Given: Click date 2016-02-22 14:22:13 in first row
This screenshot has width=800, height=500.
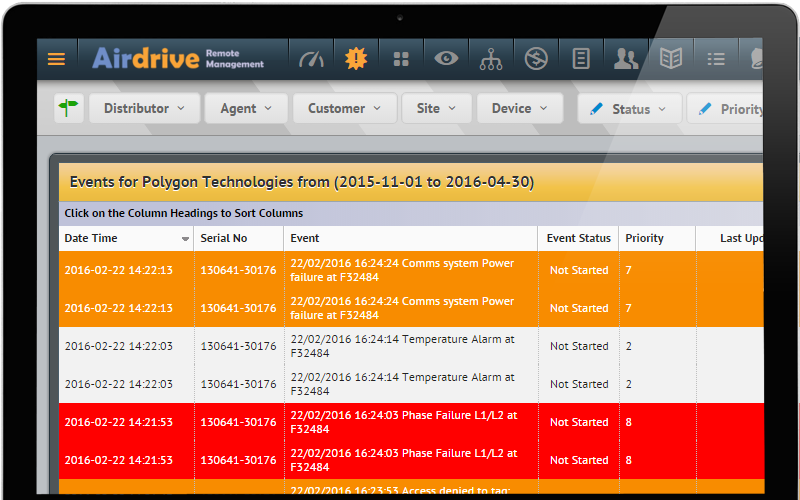Looking at the screenshot, I should tap(118, 270).
